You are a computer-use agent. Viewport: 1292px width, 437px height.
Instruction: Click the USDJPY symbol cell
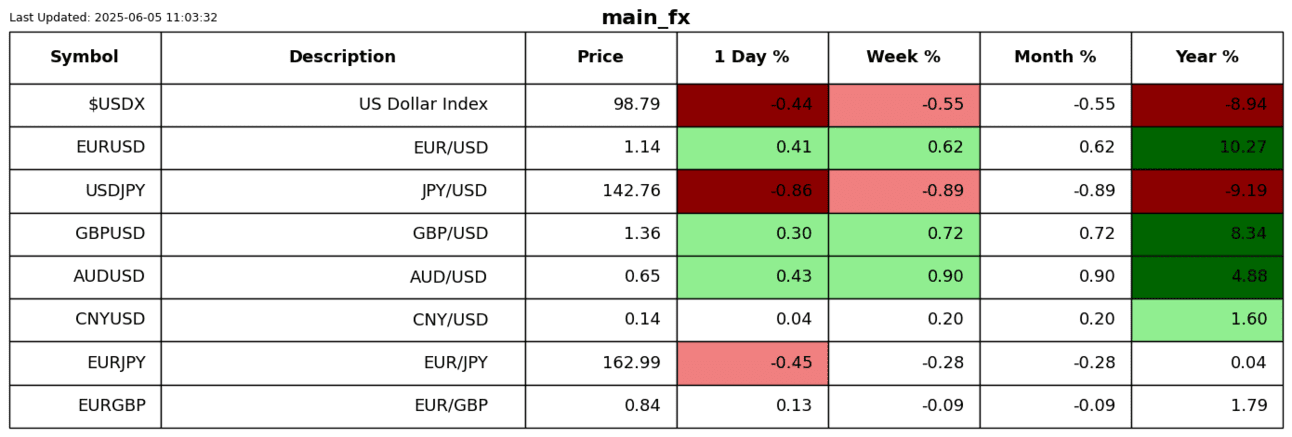point(110,191)
